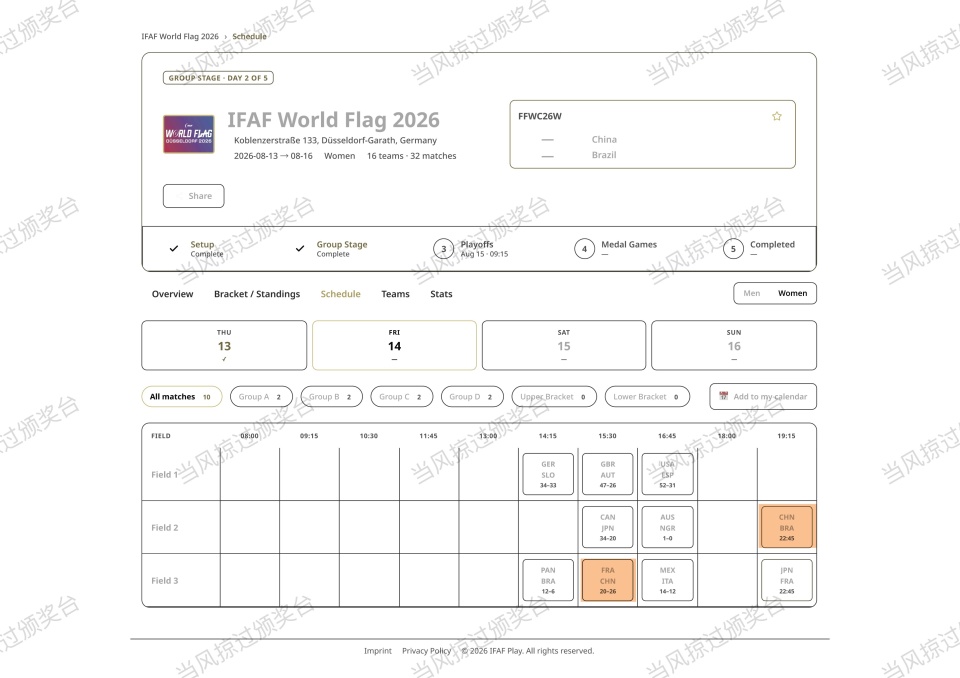
Task: Click Schedule breadcrumb item
Action: [249, 37]
